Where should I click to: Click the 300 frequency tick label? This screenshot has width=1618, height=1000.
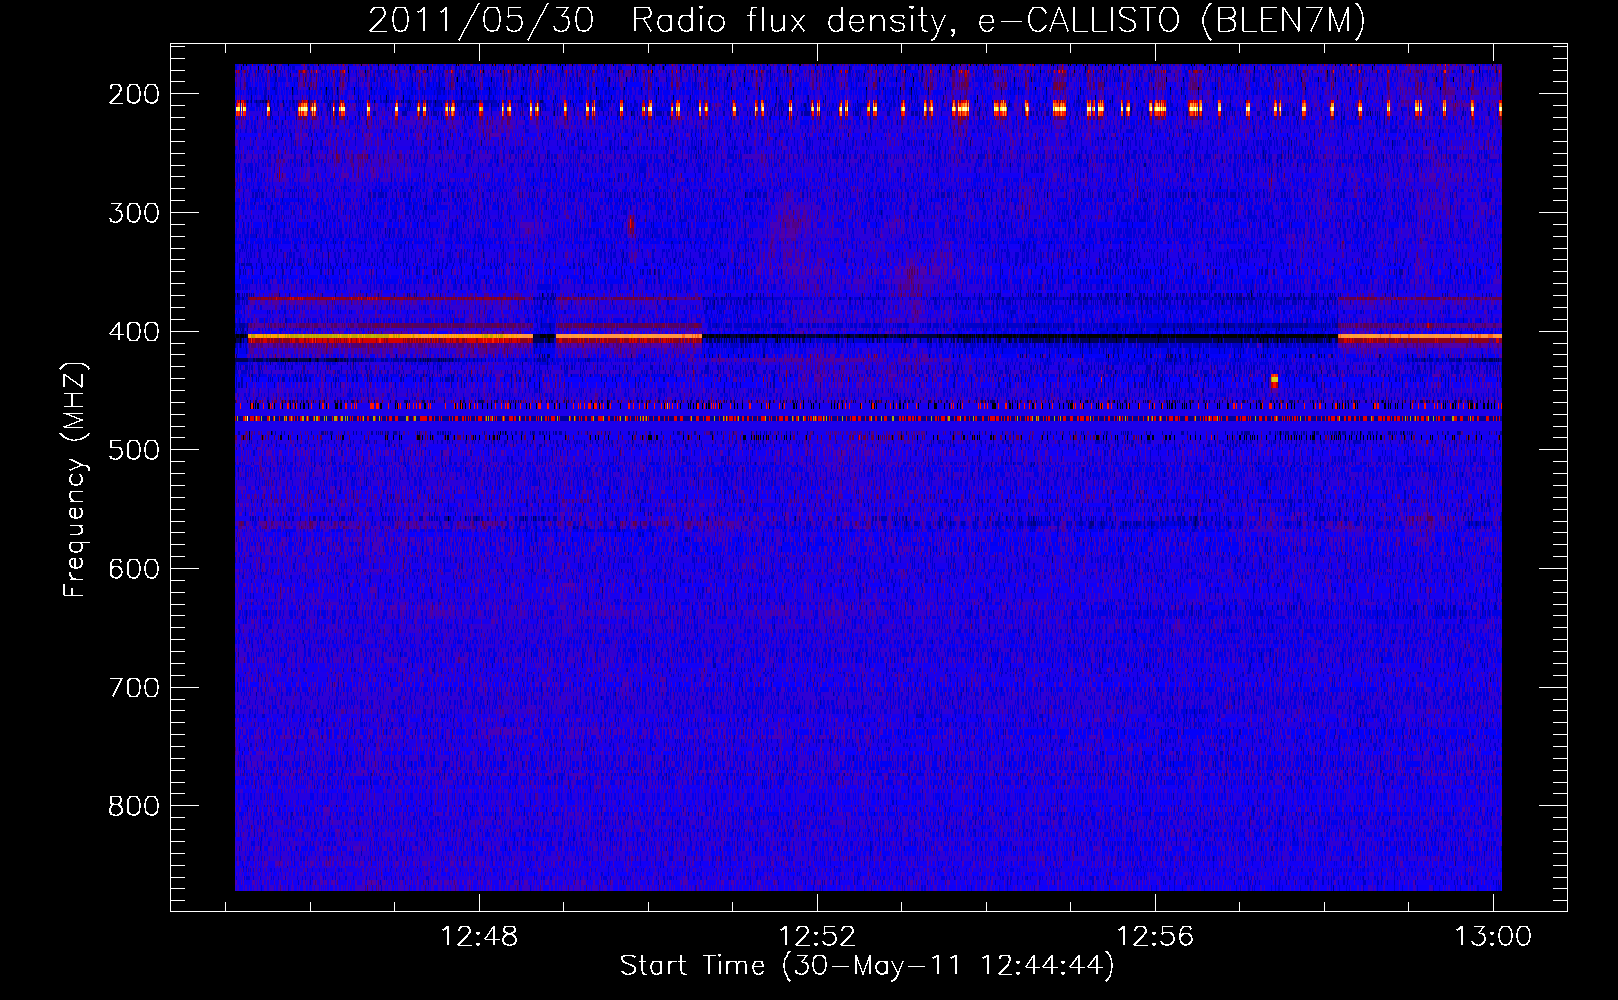point(133,213)
